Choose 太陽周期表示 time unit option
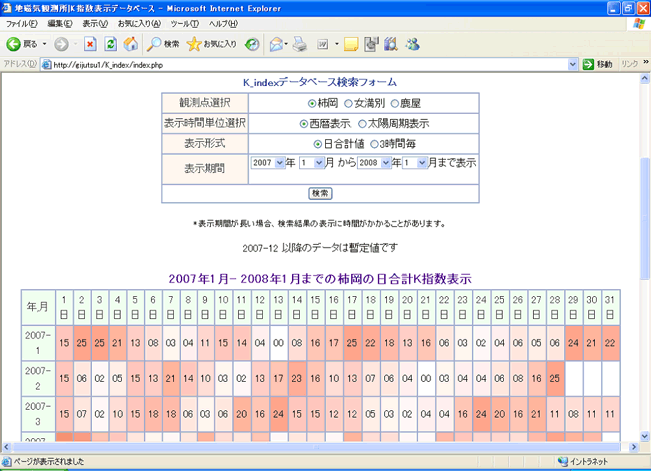 [362, 123]
